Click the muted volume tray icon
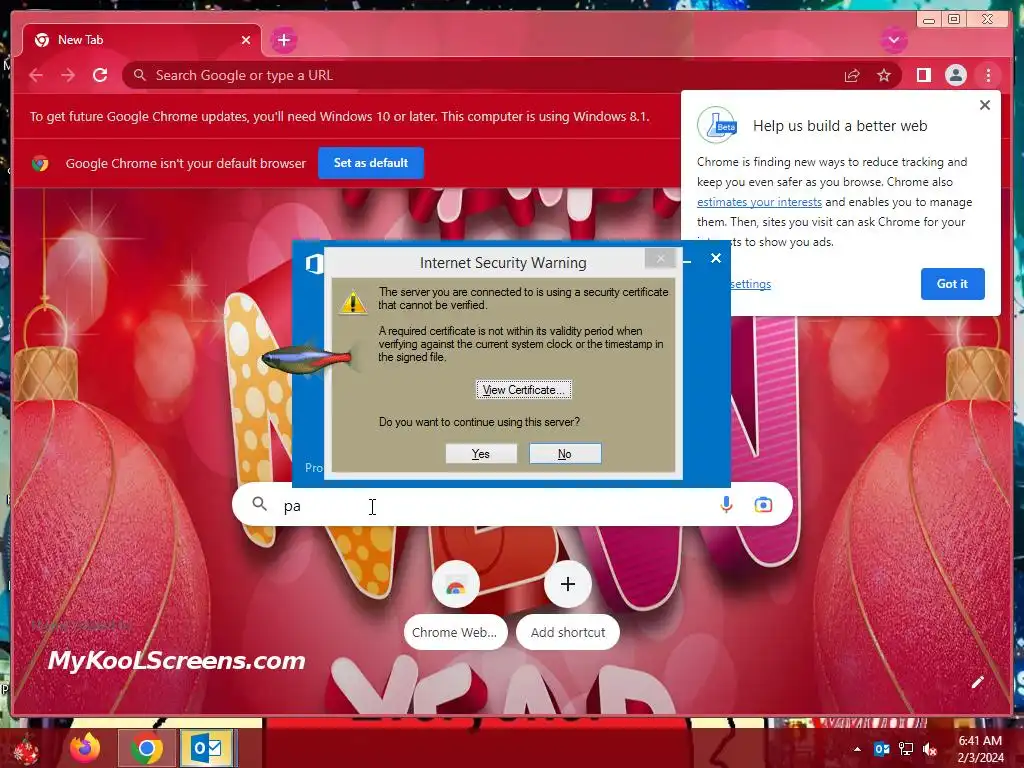Image resolution: width=1024 pixels, height=768 pixels. (x=930, y=749)
